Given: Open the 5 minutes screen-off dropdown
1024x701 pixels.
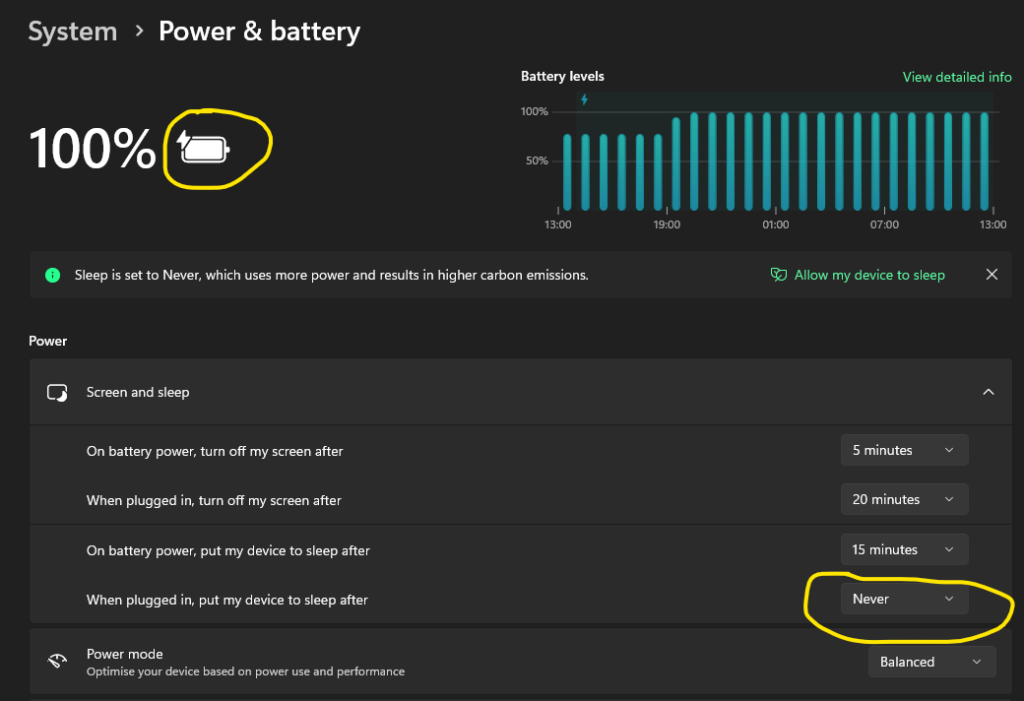Looking at the screenshot, I should 904,450.
